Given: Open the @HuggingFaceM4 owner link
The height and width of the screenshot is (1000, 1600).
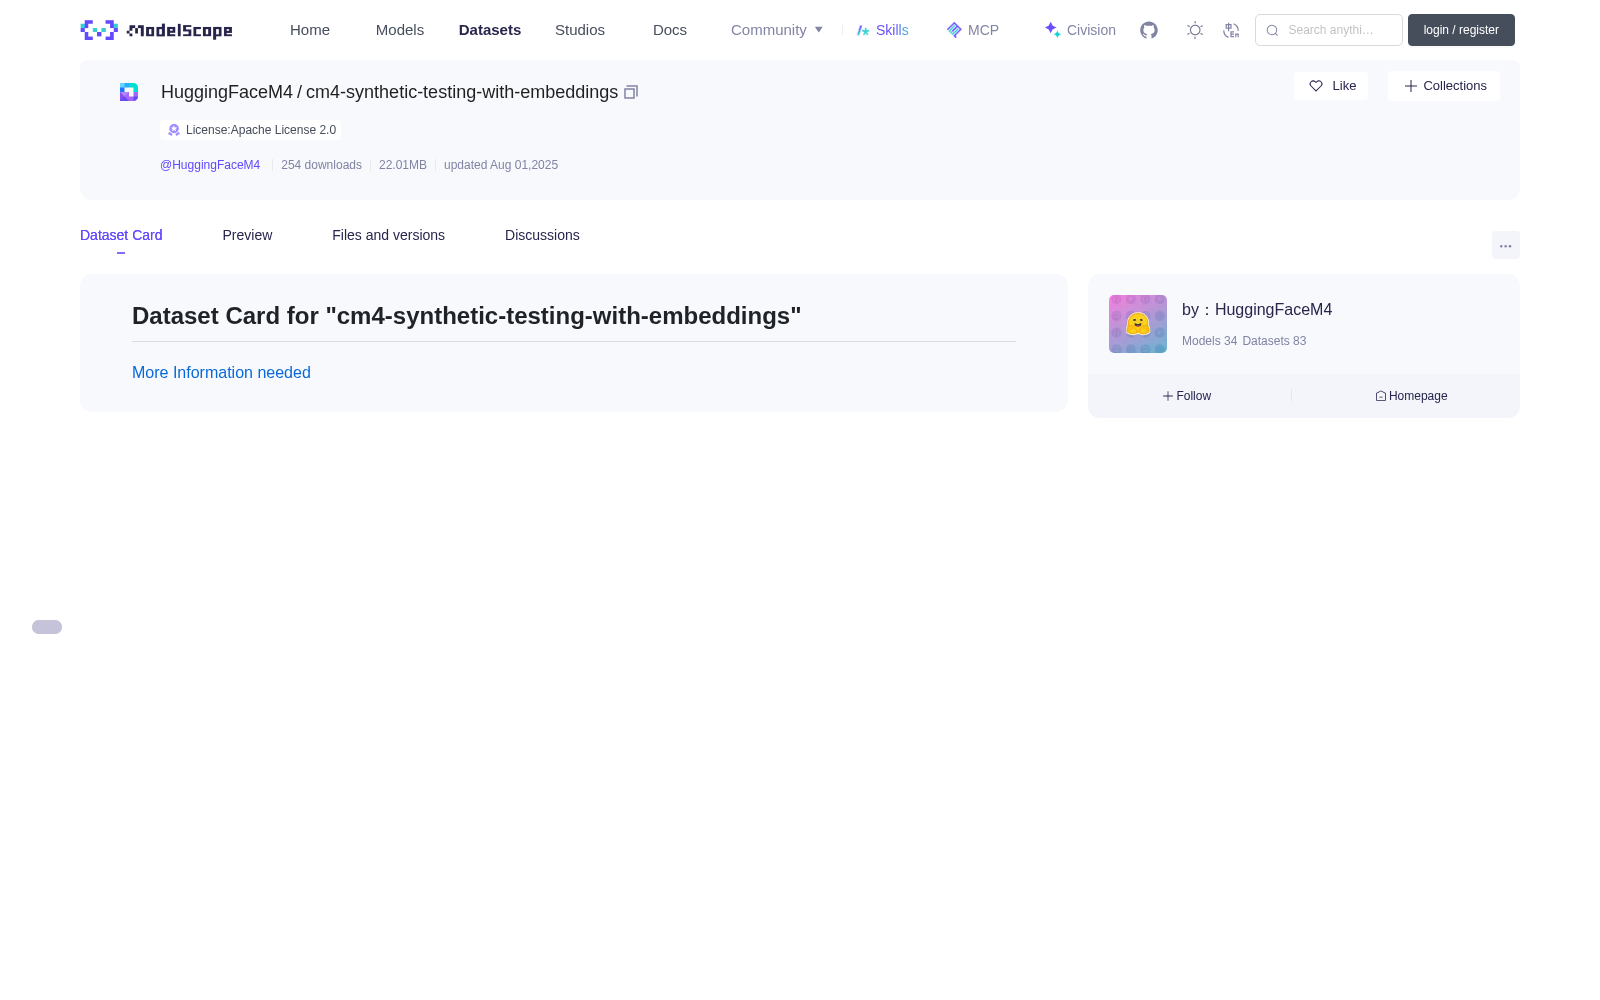Looking at the screenshot, I should point(210,165).
